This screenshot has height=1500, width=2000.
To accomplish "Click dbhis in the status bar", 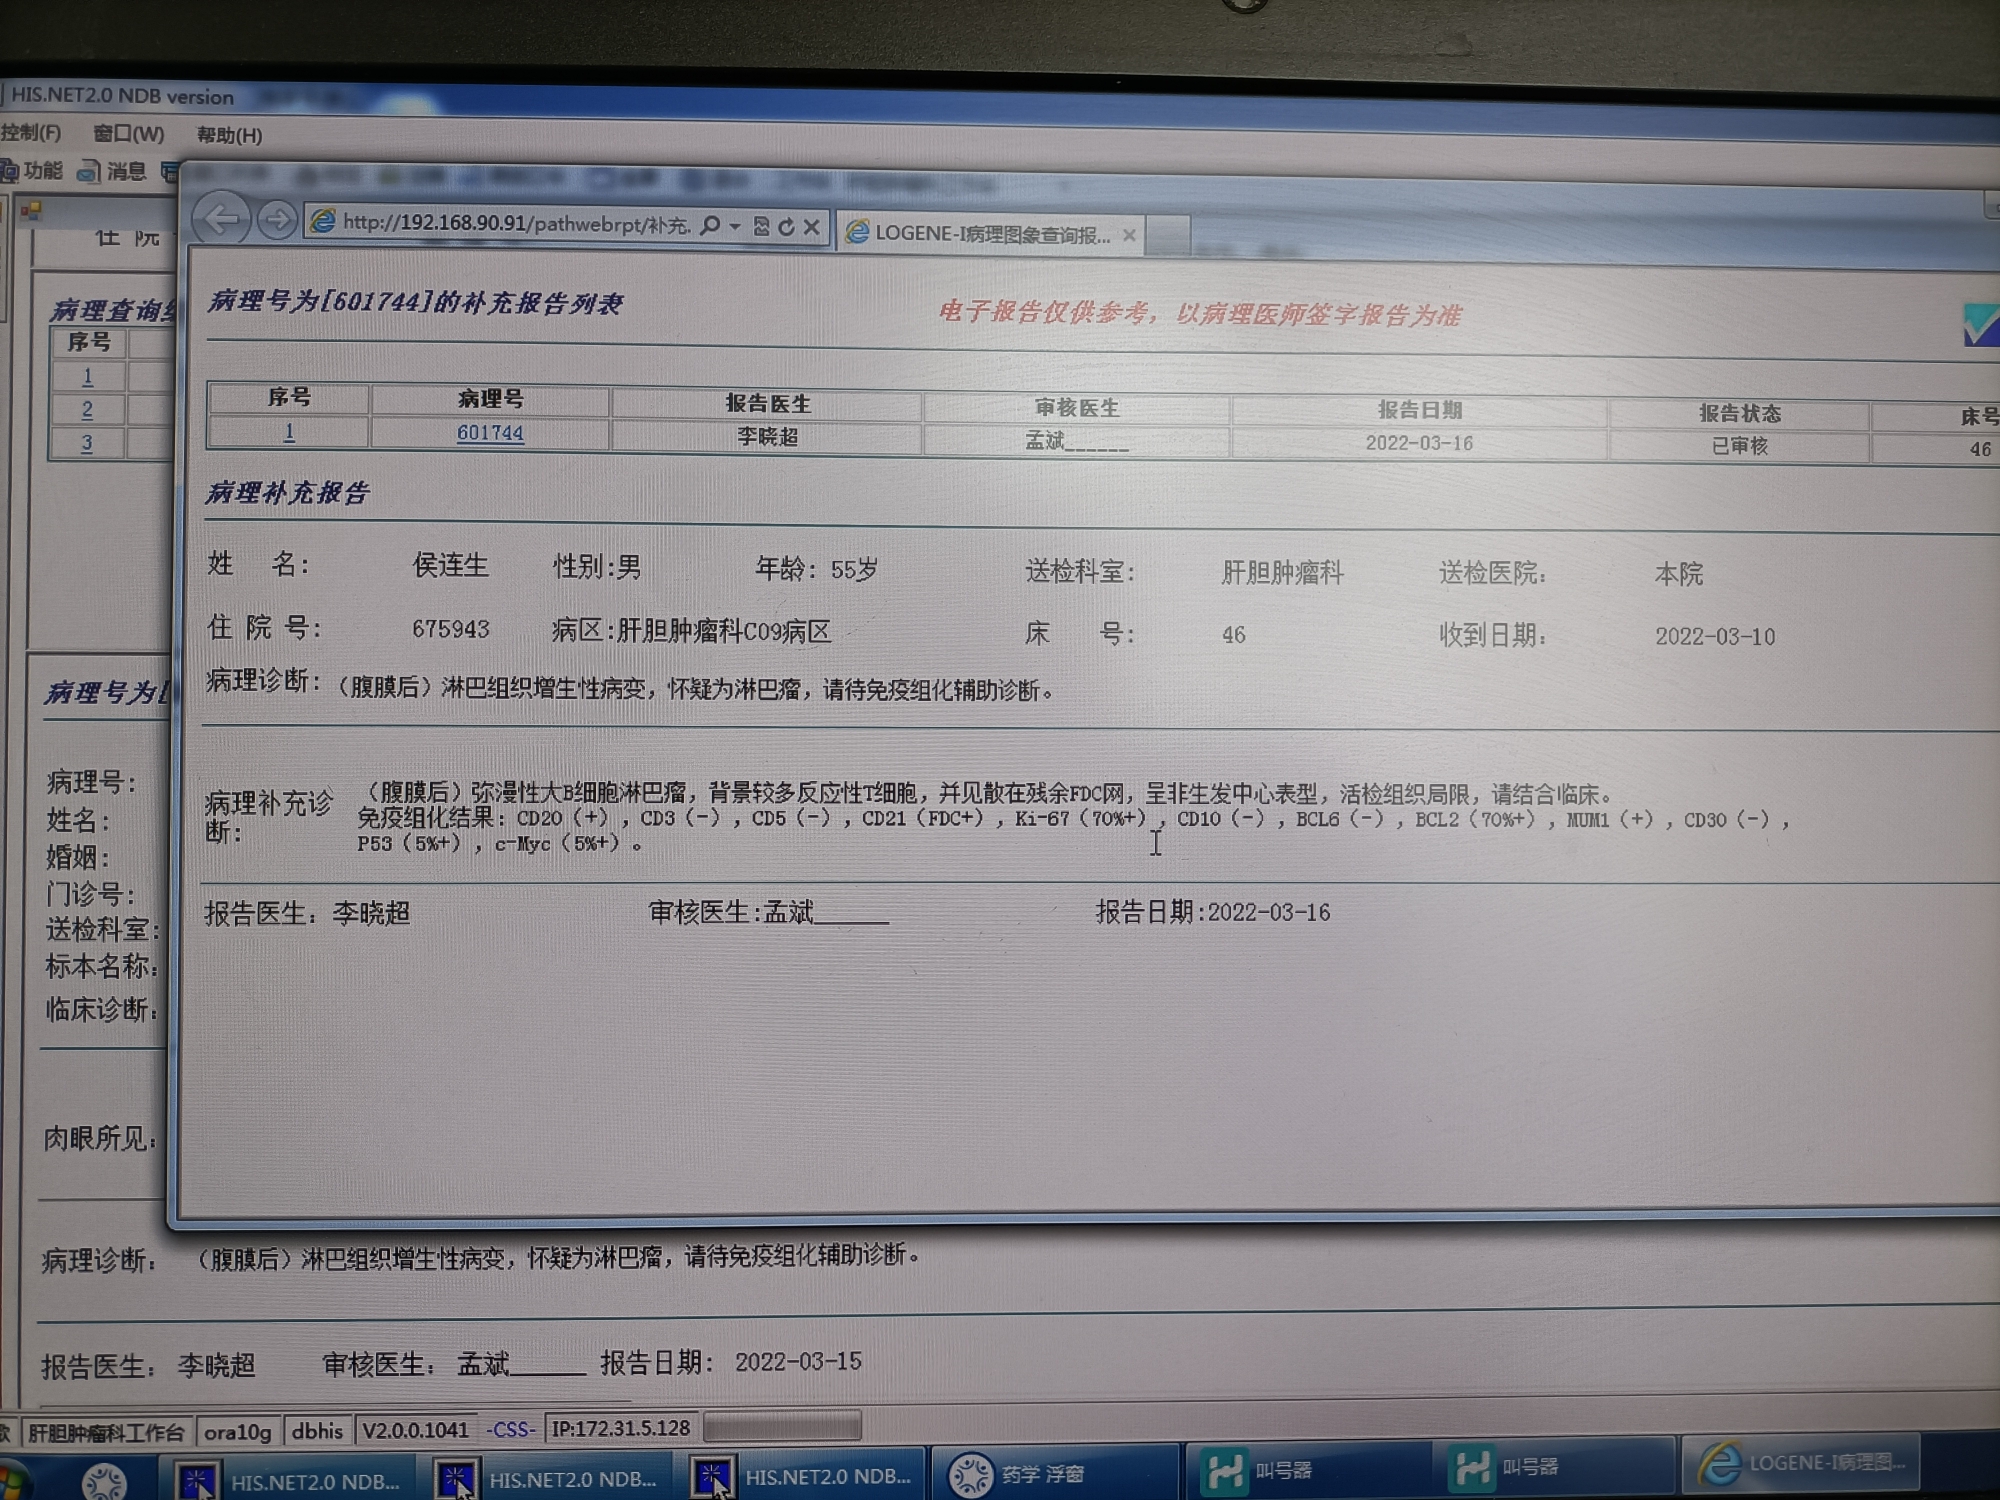I will click(317, 1431).
